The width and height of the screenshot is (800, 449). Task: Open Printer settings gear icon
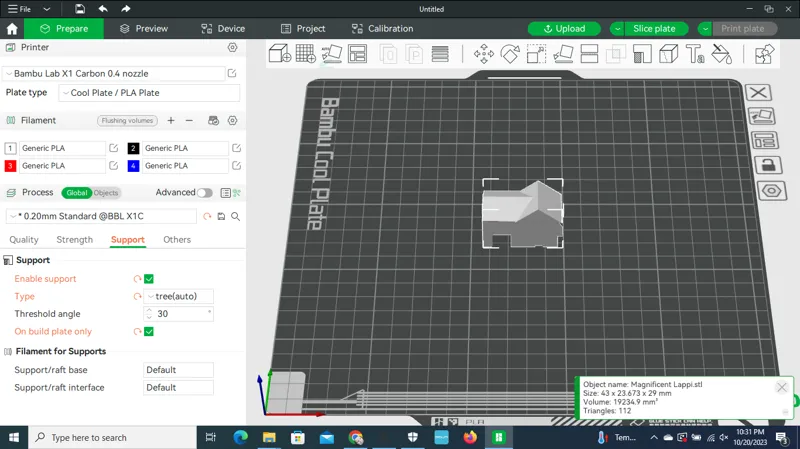[x=233, y=47]
